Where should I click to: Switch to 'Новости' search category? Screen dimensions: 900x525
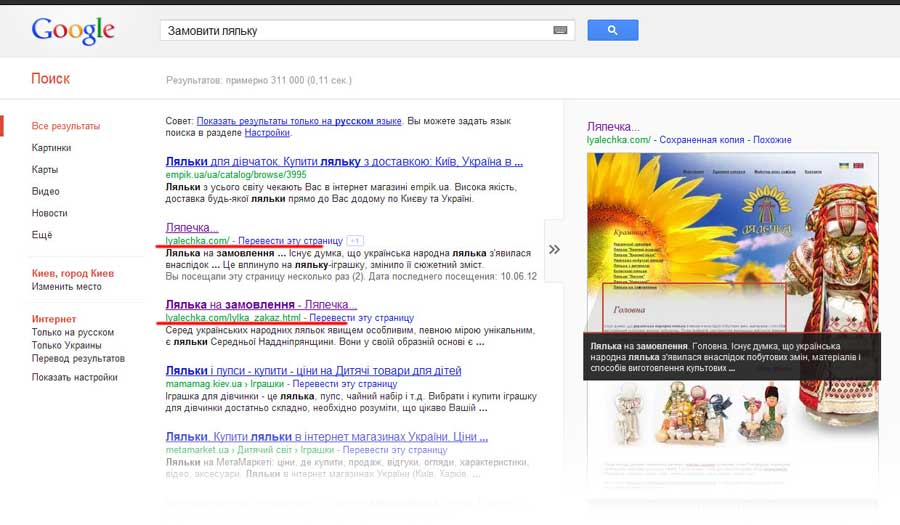[49, 213]
